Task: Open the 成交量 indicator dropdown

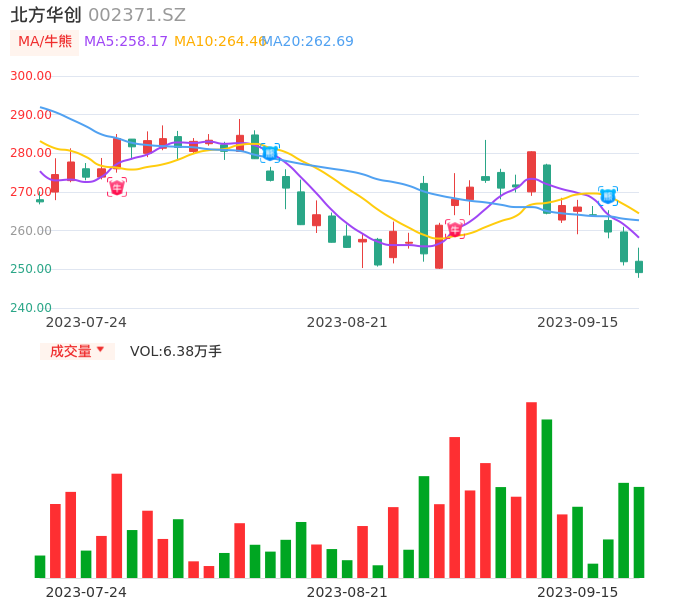Action: tap(77, 351)
